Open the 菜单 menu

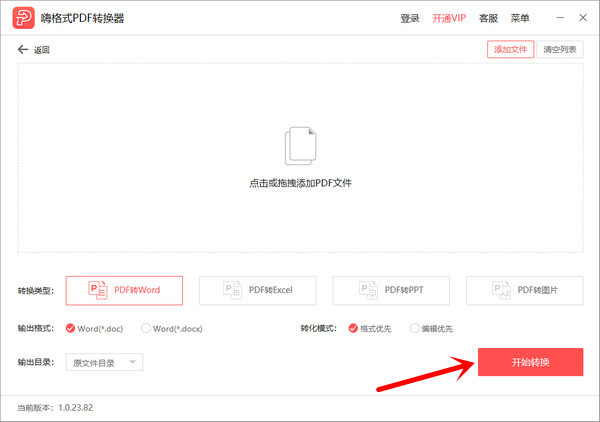coord(520,19)
